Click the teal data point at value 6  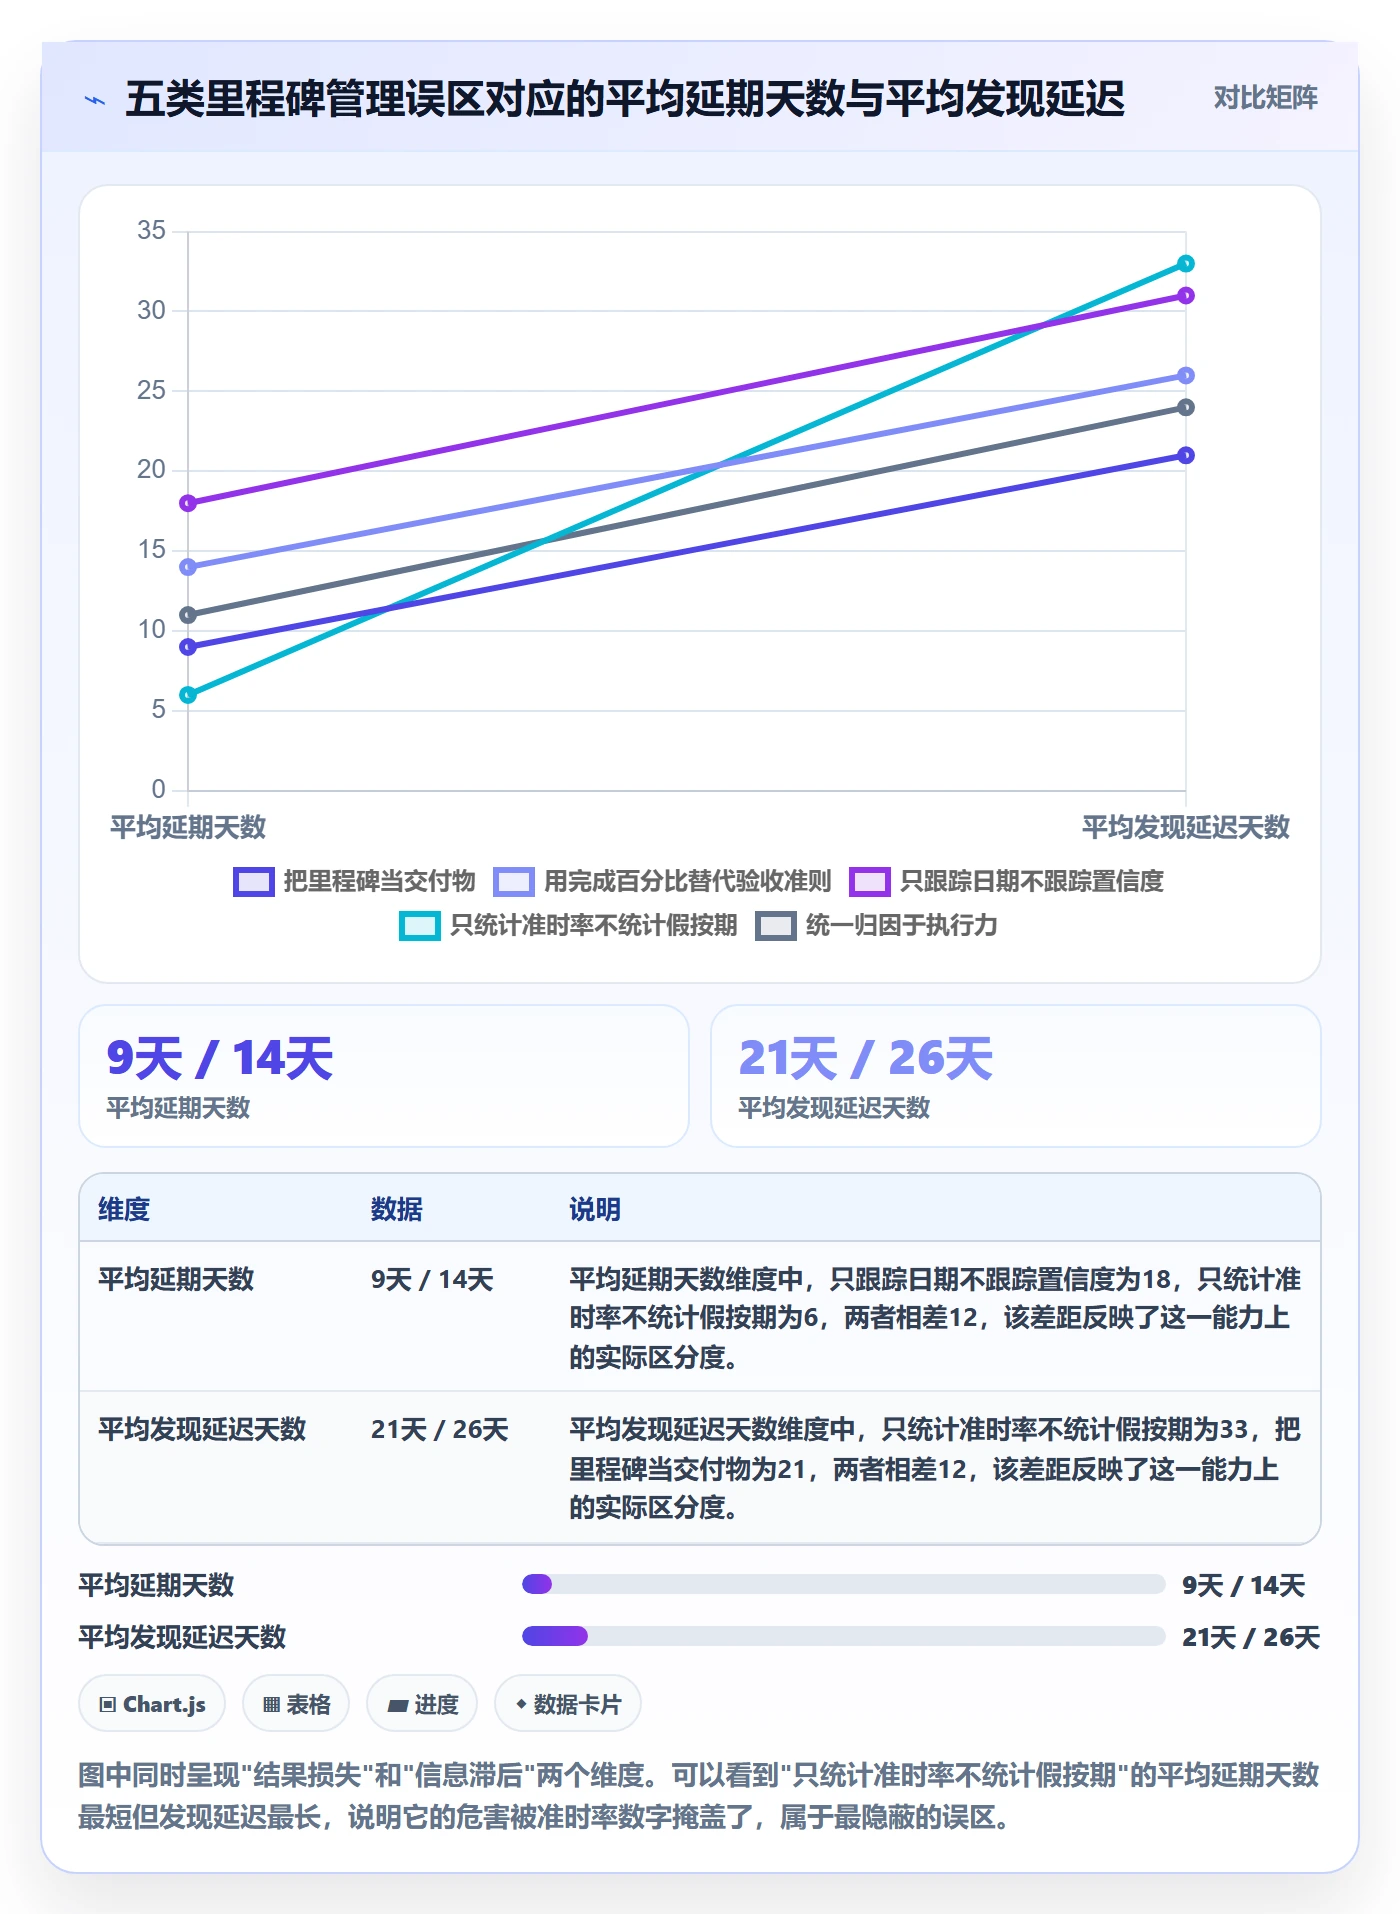[188, 695]
